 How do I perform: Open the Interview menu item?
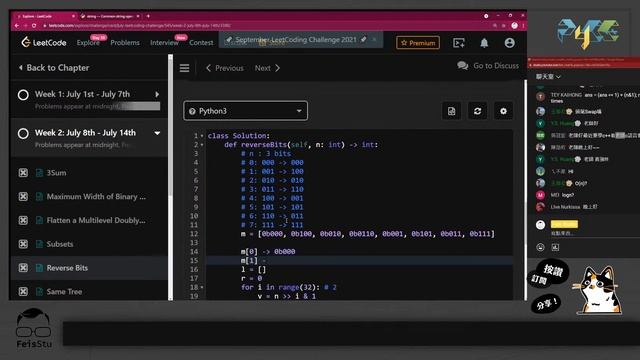tap(164, 42)
